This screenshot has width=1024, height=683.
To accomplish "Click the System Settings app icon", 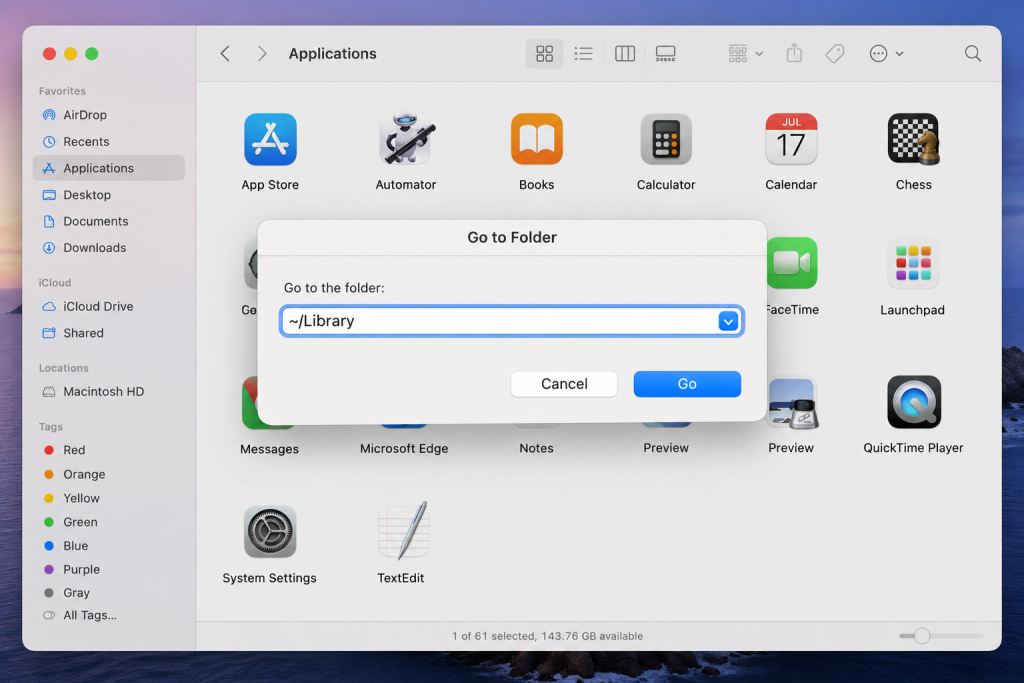I will (x=270, y=532).
